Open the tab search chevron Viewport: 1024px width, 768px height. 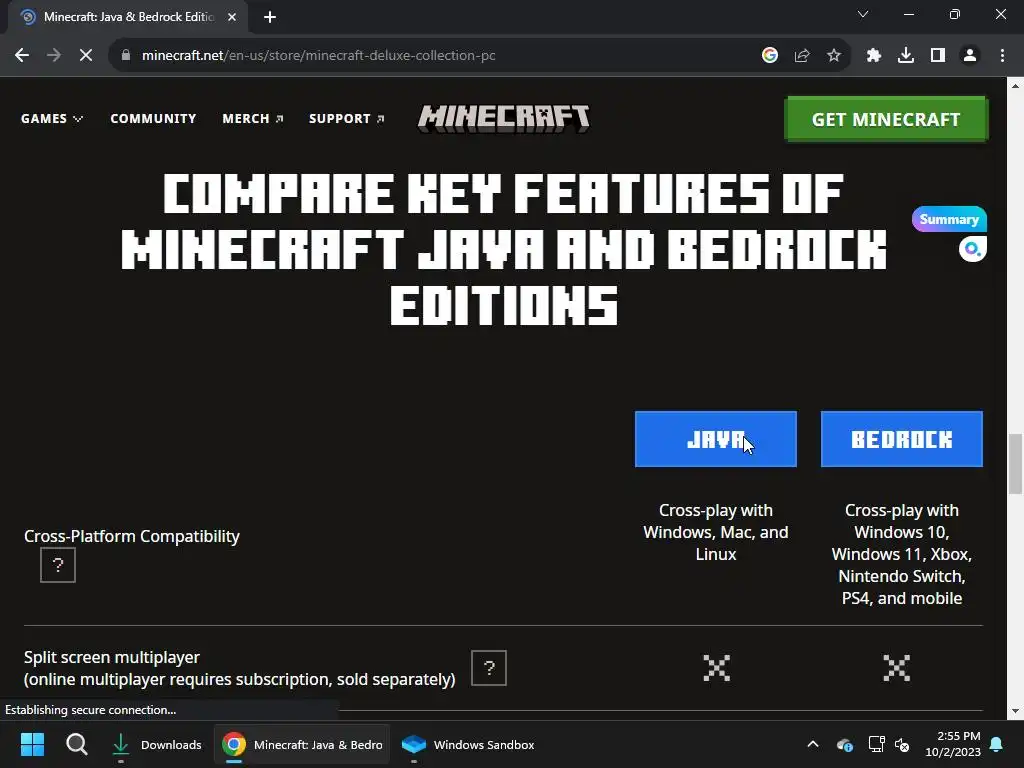pyautogui.click(x=863, y=14)
